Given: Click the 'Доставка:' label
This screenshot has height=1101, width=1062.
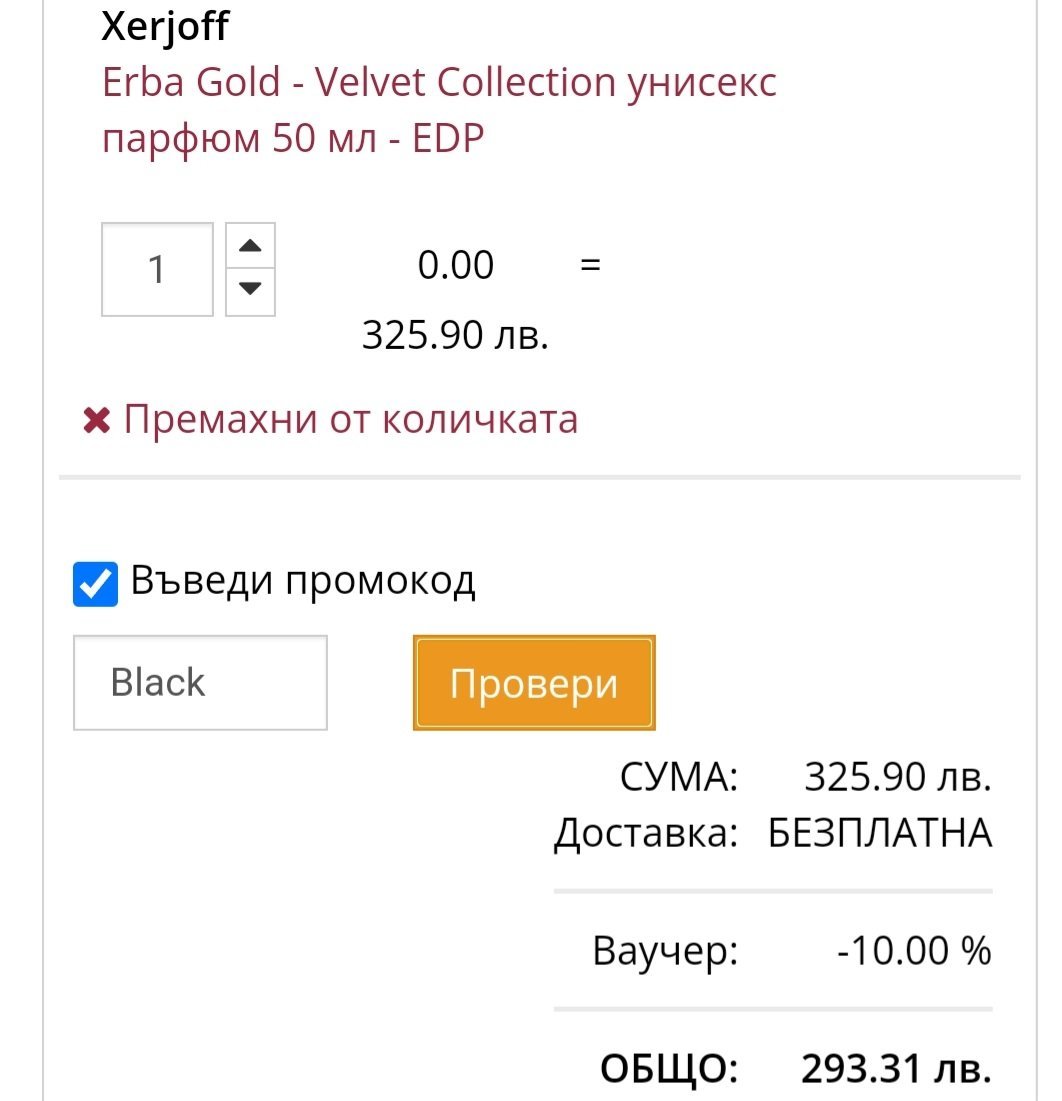Looking at the screenshot, I should tap(645, 833).
